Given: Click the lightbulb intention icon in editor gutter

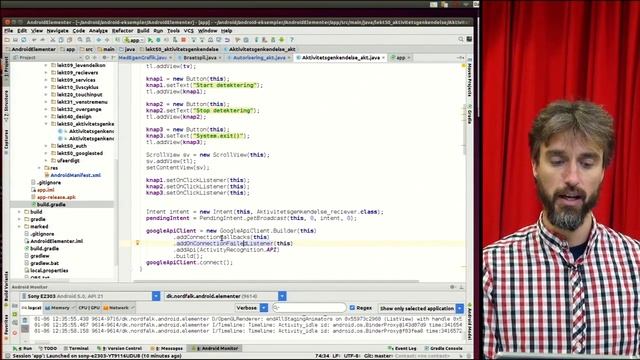Looking at the screenshot, I should (138, 243).
